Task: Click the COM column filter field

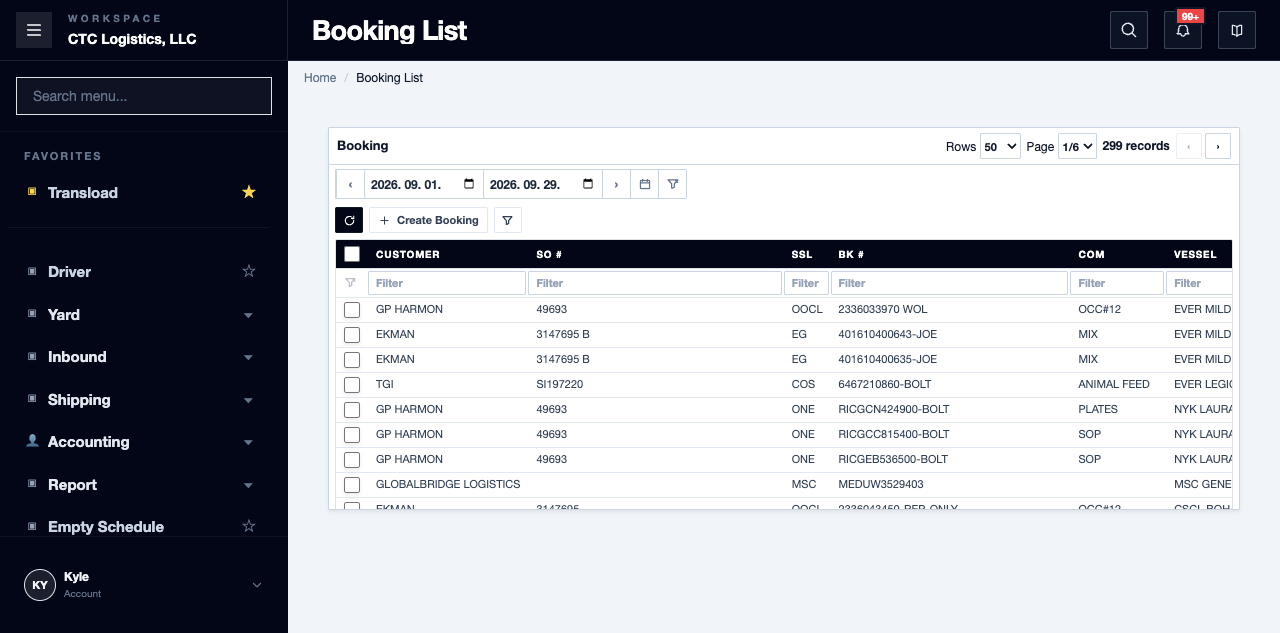Action: [x=1117, y=283]
